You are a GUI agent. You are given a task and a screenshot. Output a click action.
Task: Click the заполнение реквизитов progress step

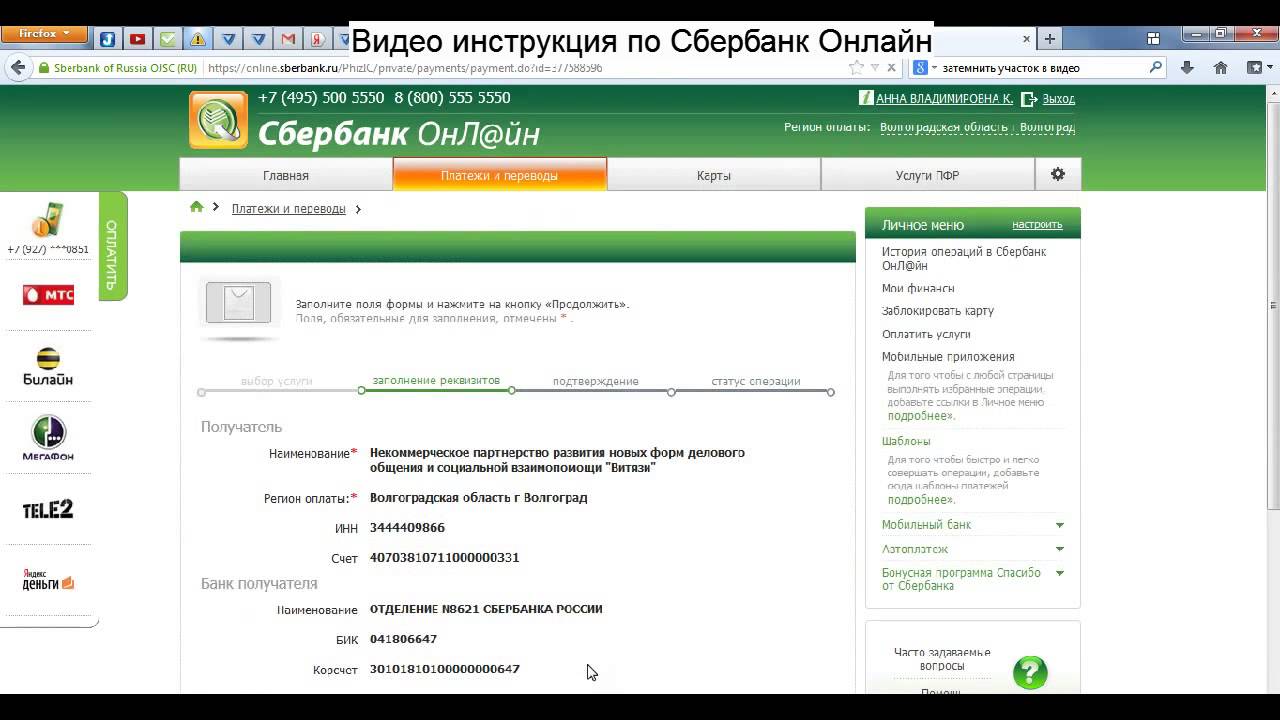click(436, 381)
